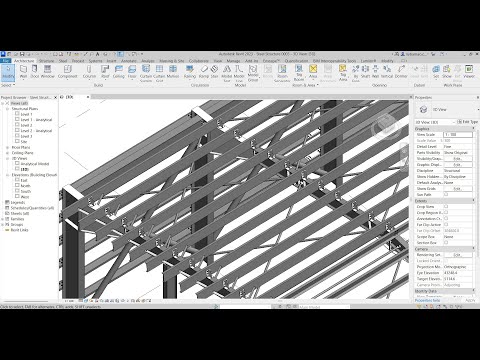Screen dimensions: 480x360
Task: Select the Wall tool
Action: 23,72
